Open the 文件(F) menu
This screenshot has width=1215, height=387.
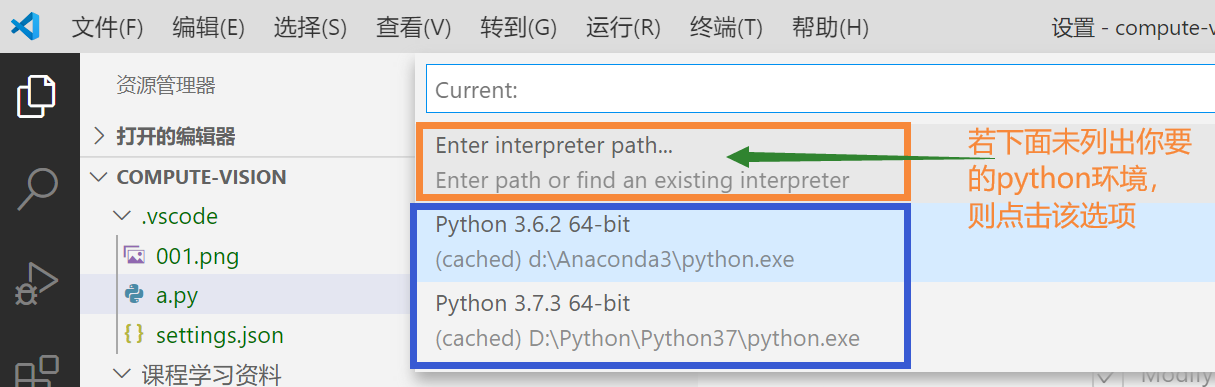tap(108, 28)
